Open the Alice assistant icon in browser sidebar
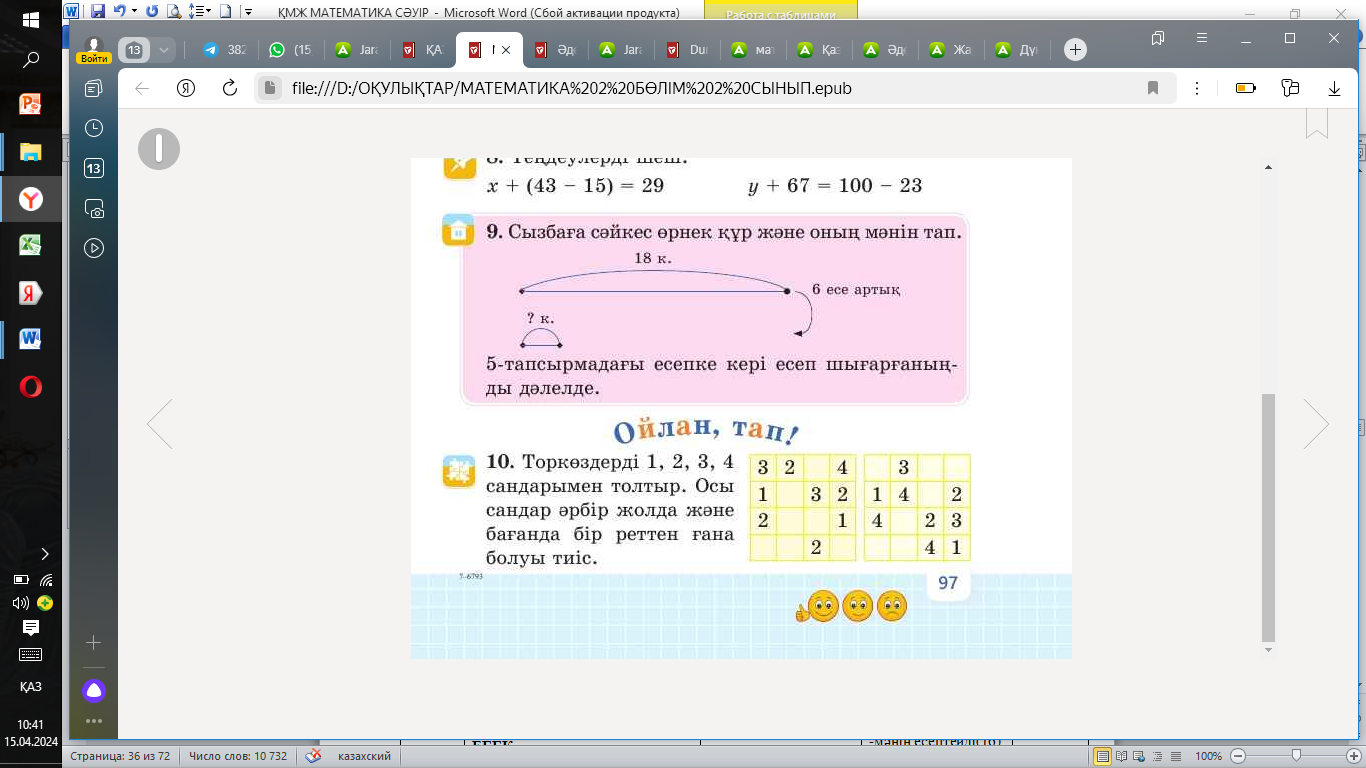Image resolution: width=1366 pixels, height=768 pixels. (x=94, y=690)
